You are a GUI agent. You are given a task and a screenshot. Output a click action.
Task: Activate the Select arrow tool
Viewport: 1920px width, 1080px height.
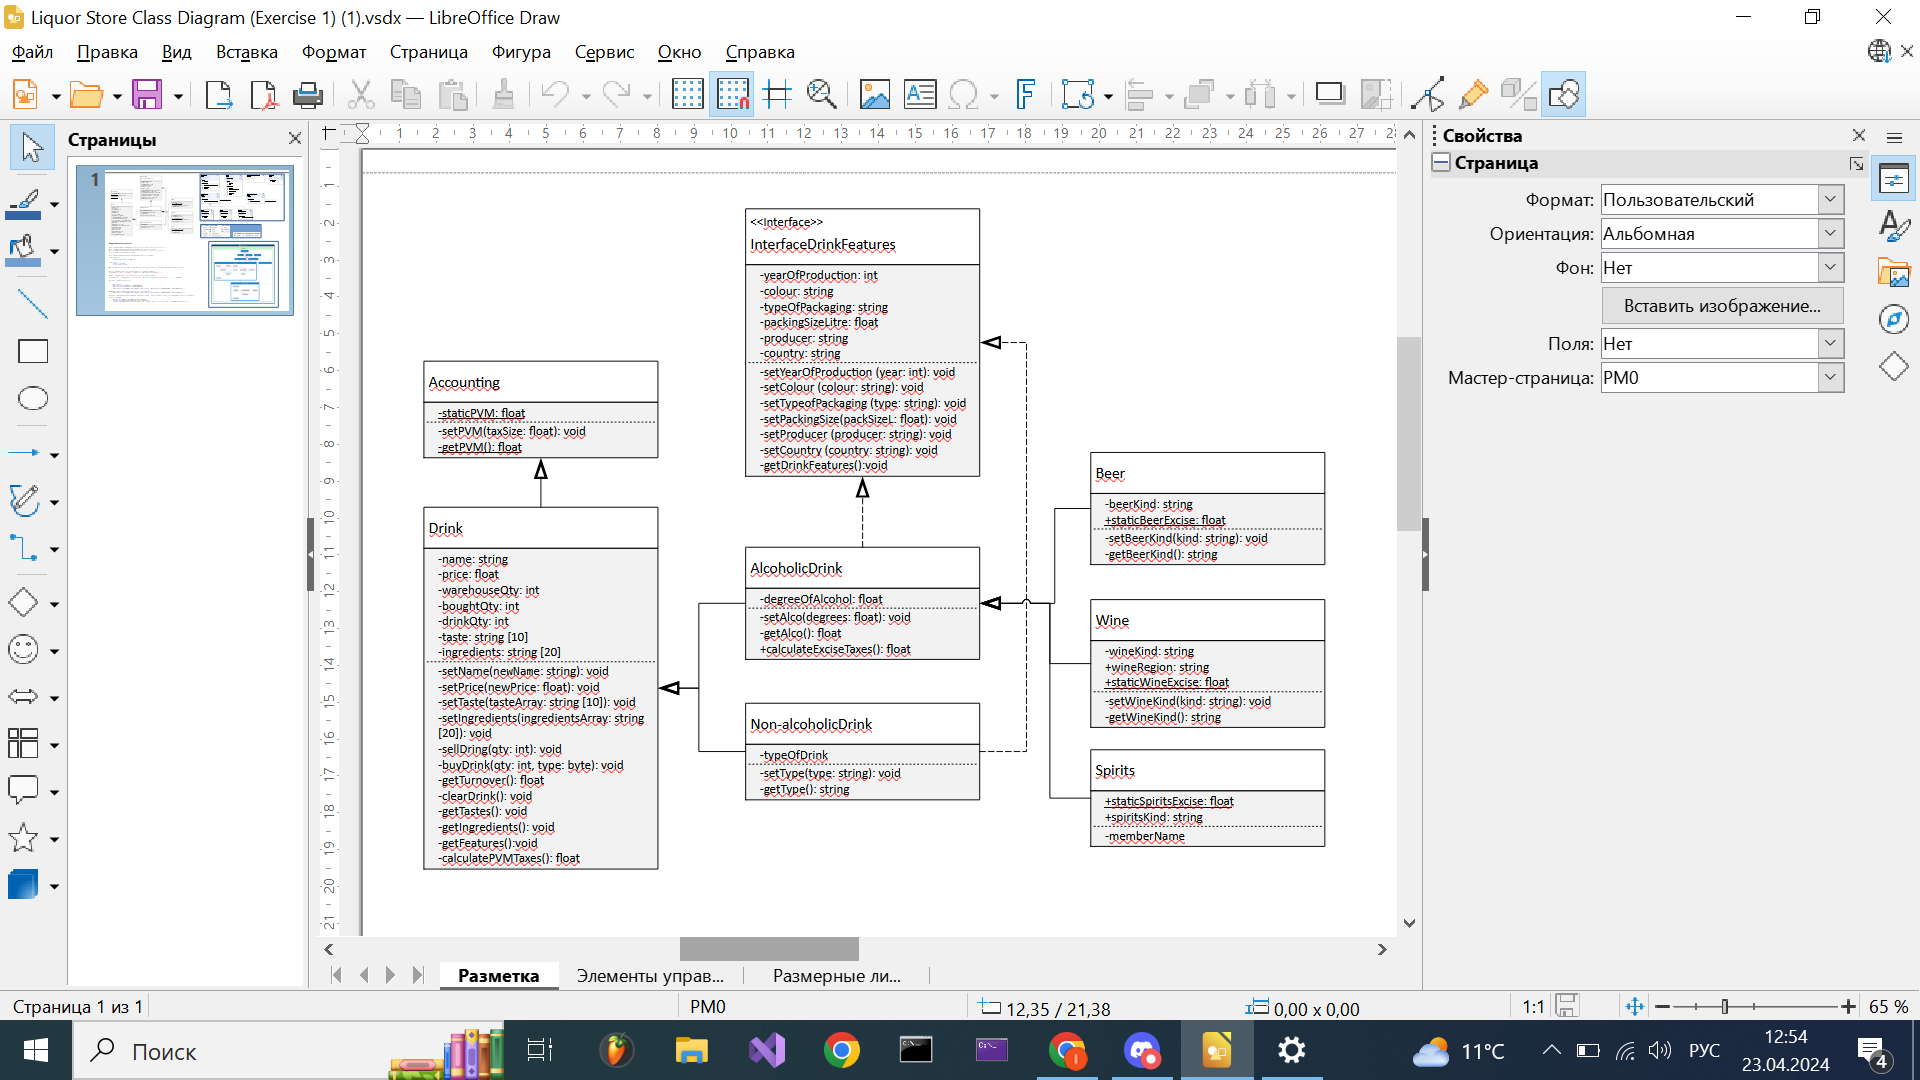(32, 148)
